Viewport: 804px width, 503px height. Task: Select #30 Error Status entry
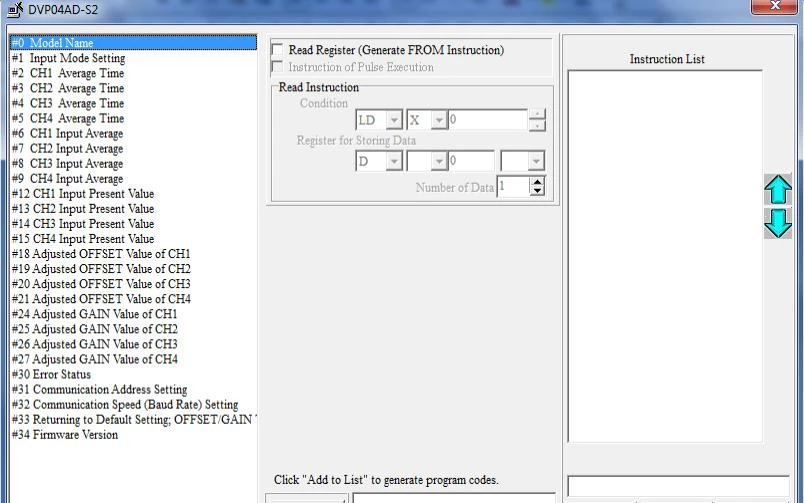(51, 375)
